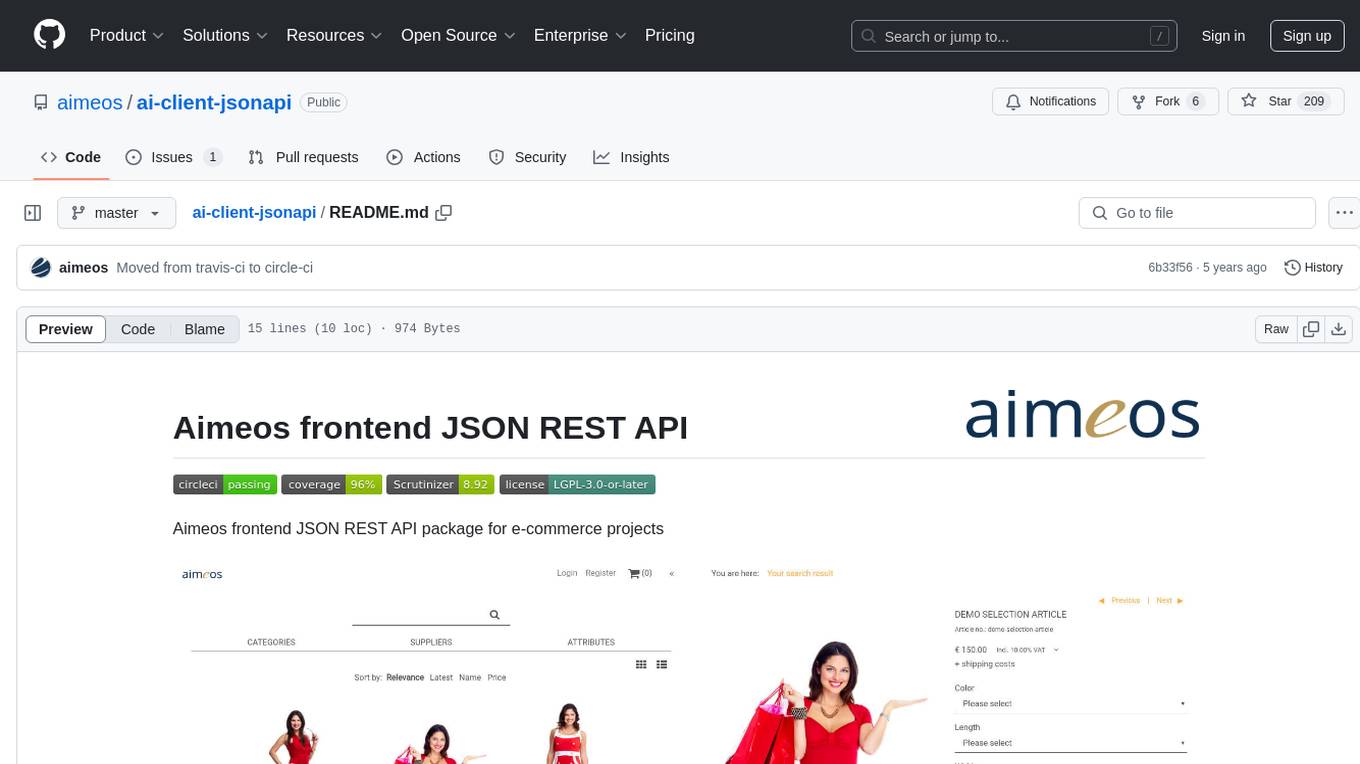Click the 15 lines 974 Bytes info
This screenshot has height=764, width=1360.
tap(354, 329)
